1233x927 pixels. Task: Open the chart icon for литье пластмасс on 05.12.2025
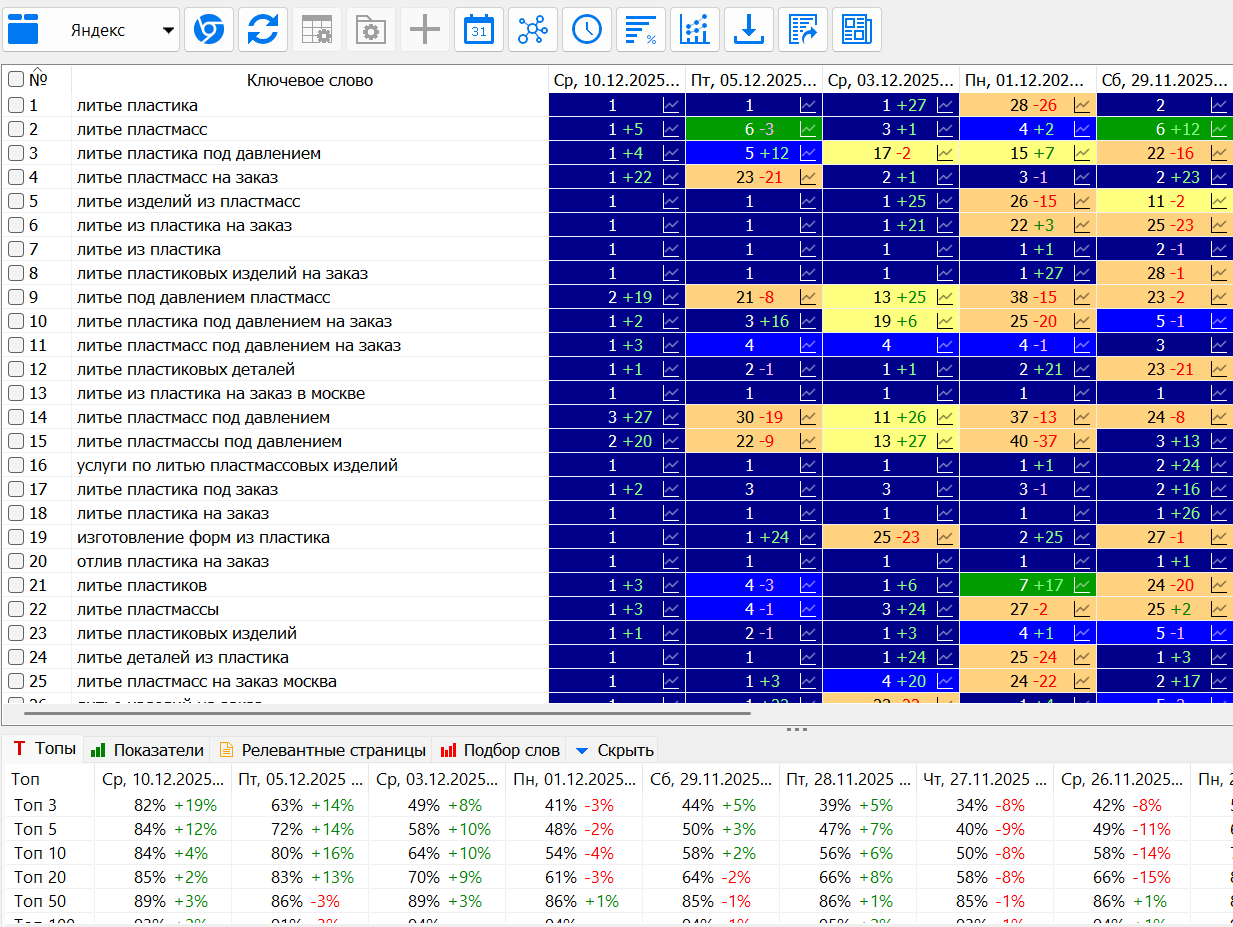click(808, 129)
